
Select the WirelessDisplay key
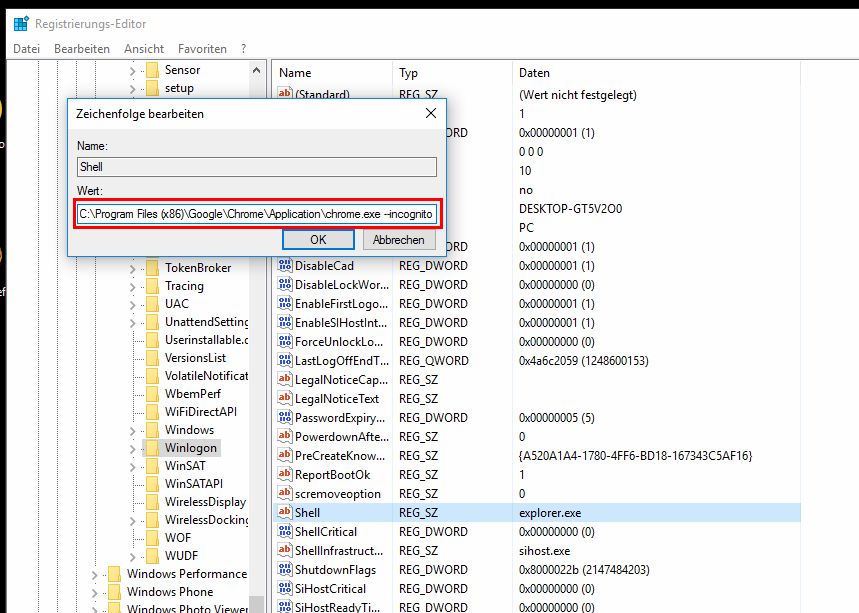click(x=205, y=502)
